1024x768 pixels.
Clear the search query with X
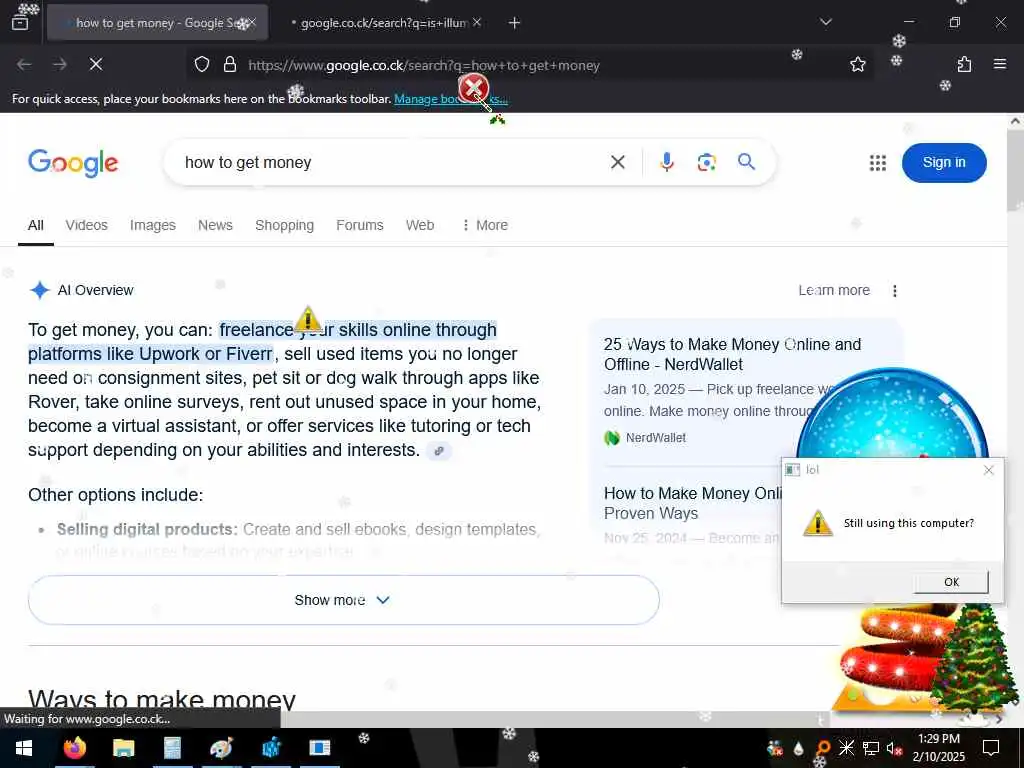(618, 162)
